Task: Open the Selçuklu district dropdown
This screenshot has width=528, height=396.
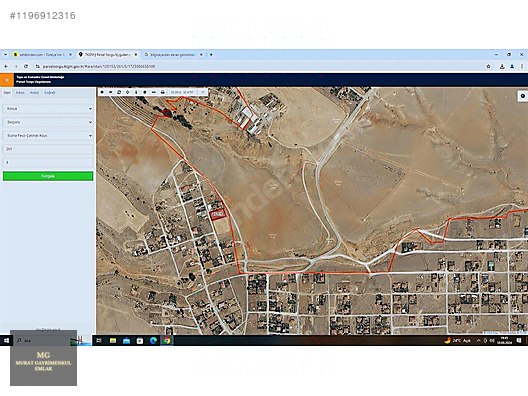Action: [48, 122]
